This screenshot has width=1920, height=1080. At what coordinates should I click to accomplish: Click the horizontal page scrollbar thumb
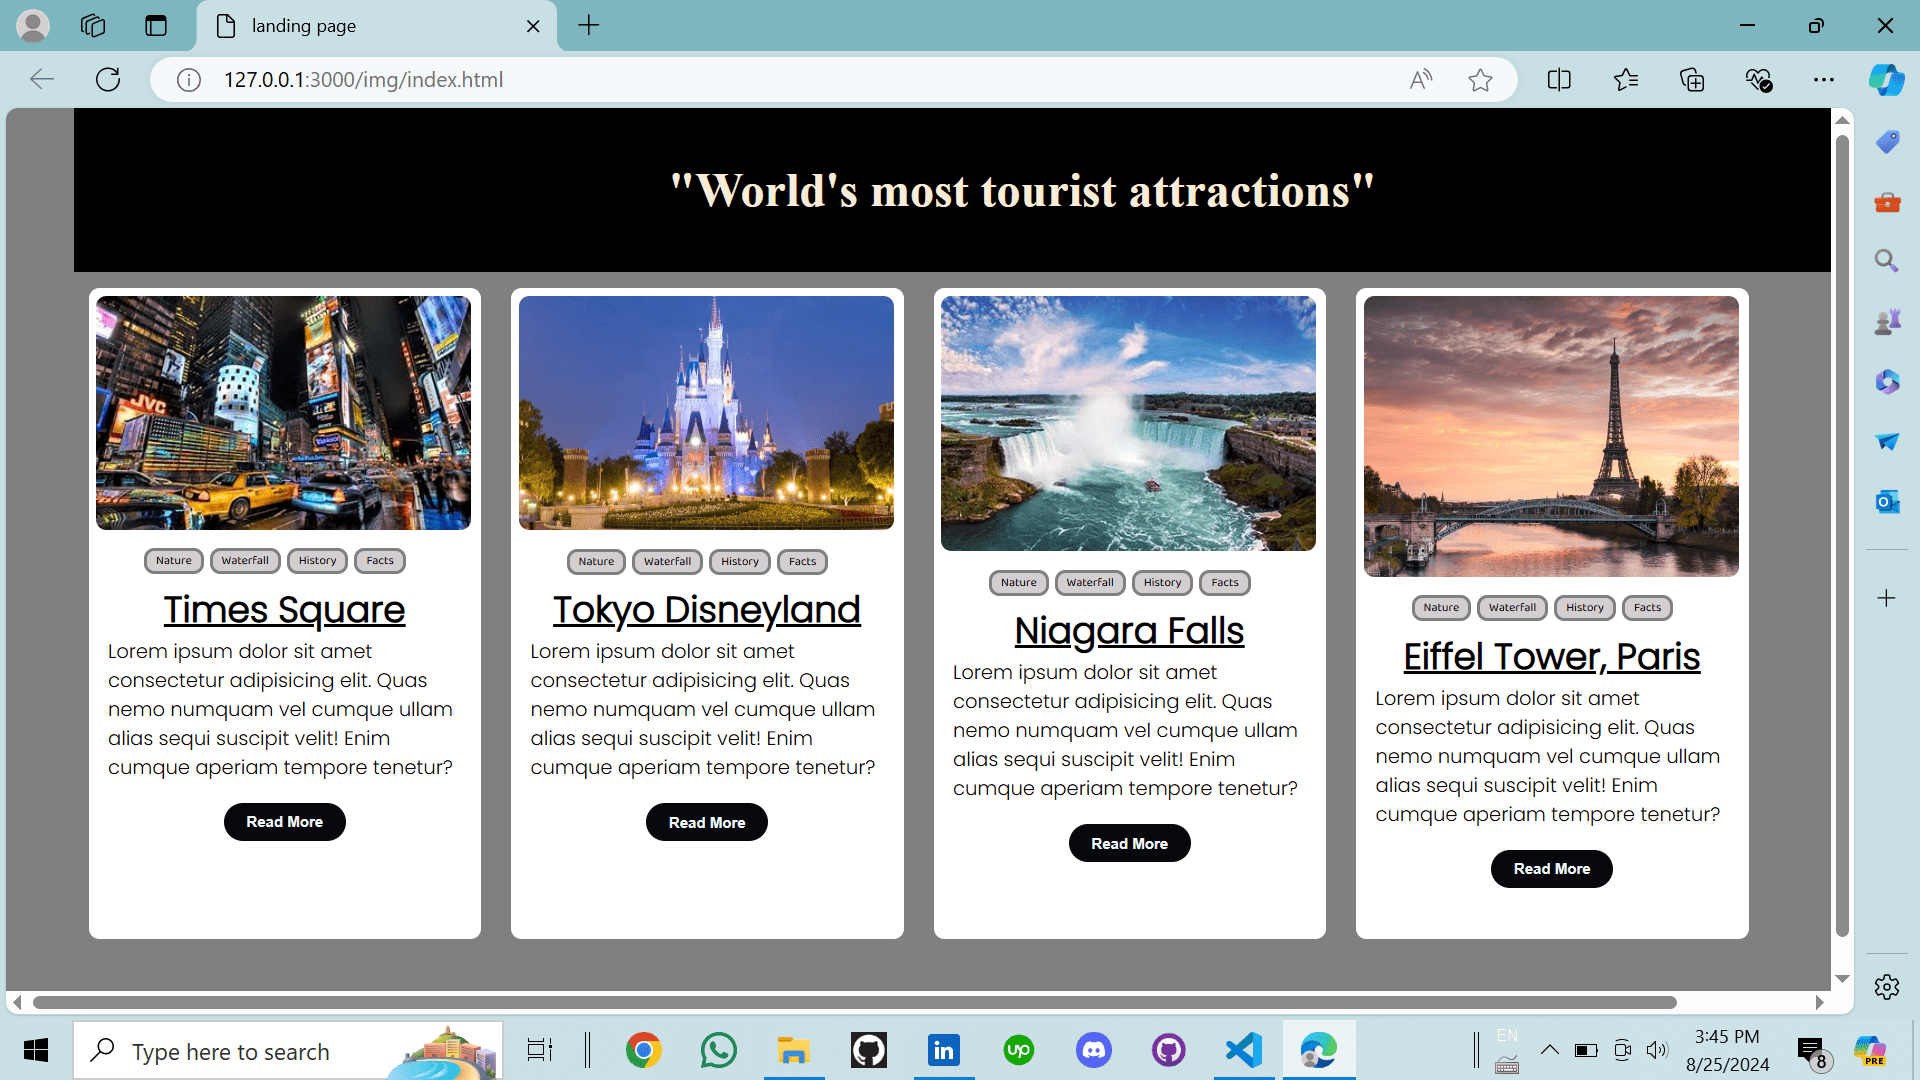coord(855,1002)
